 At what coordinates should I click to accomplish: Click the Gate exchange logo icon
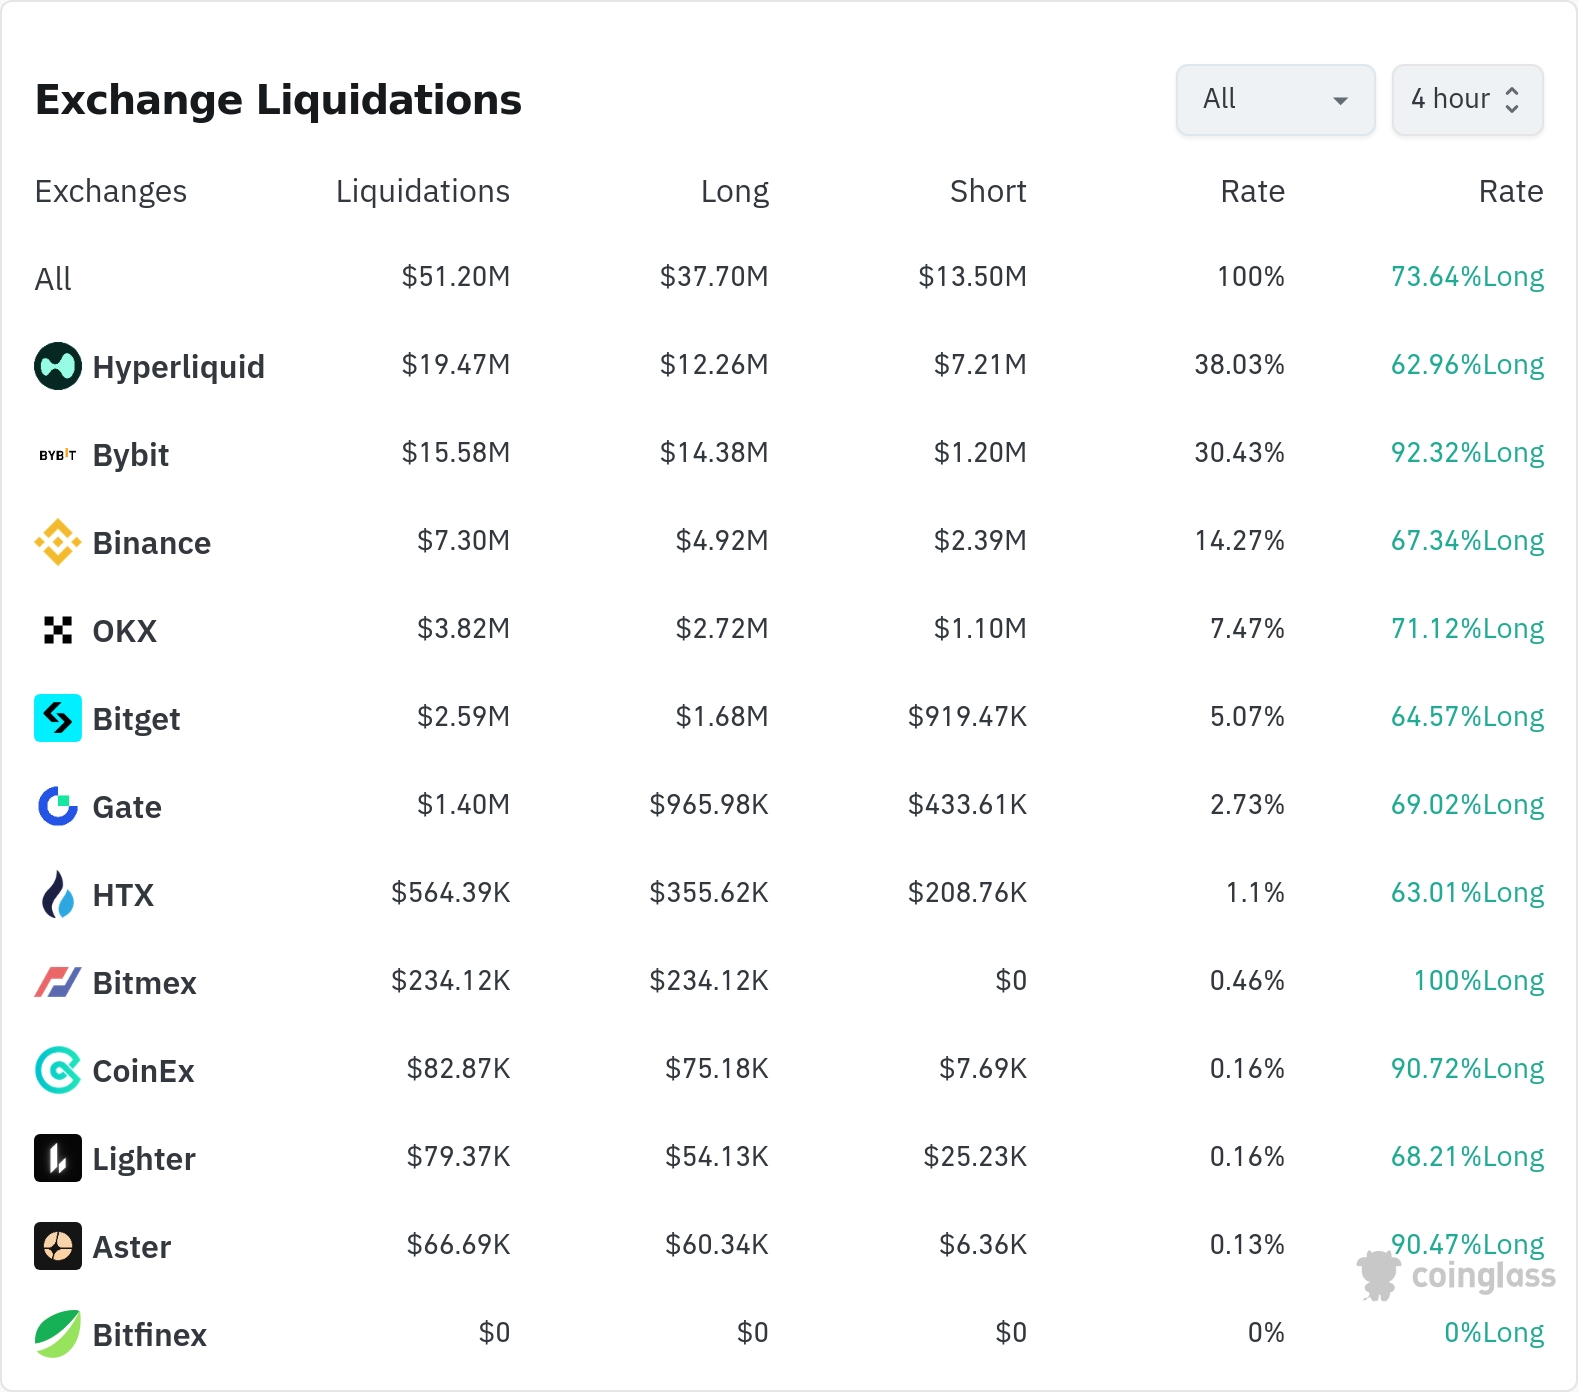coord(58,806)
